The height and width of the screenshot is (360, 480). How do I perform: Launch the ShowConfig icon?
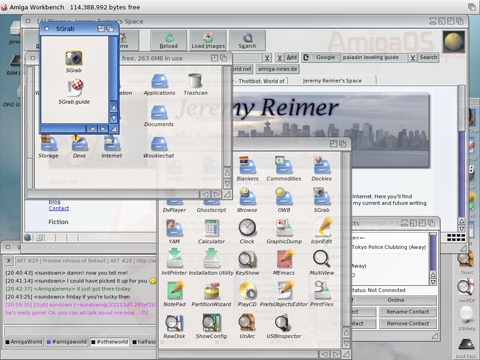[x=211, y=322]
